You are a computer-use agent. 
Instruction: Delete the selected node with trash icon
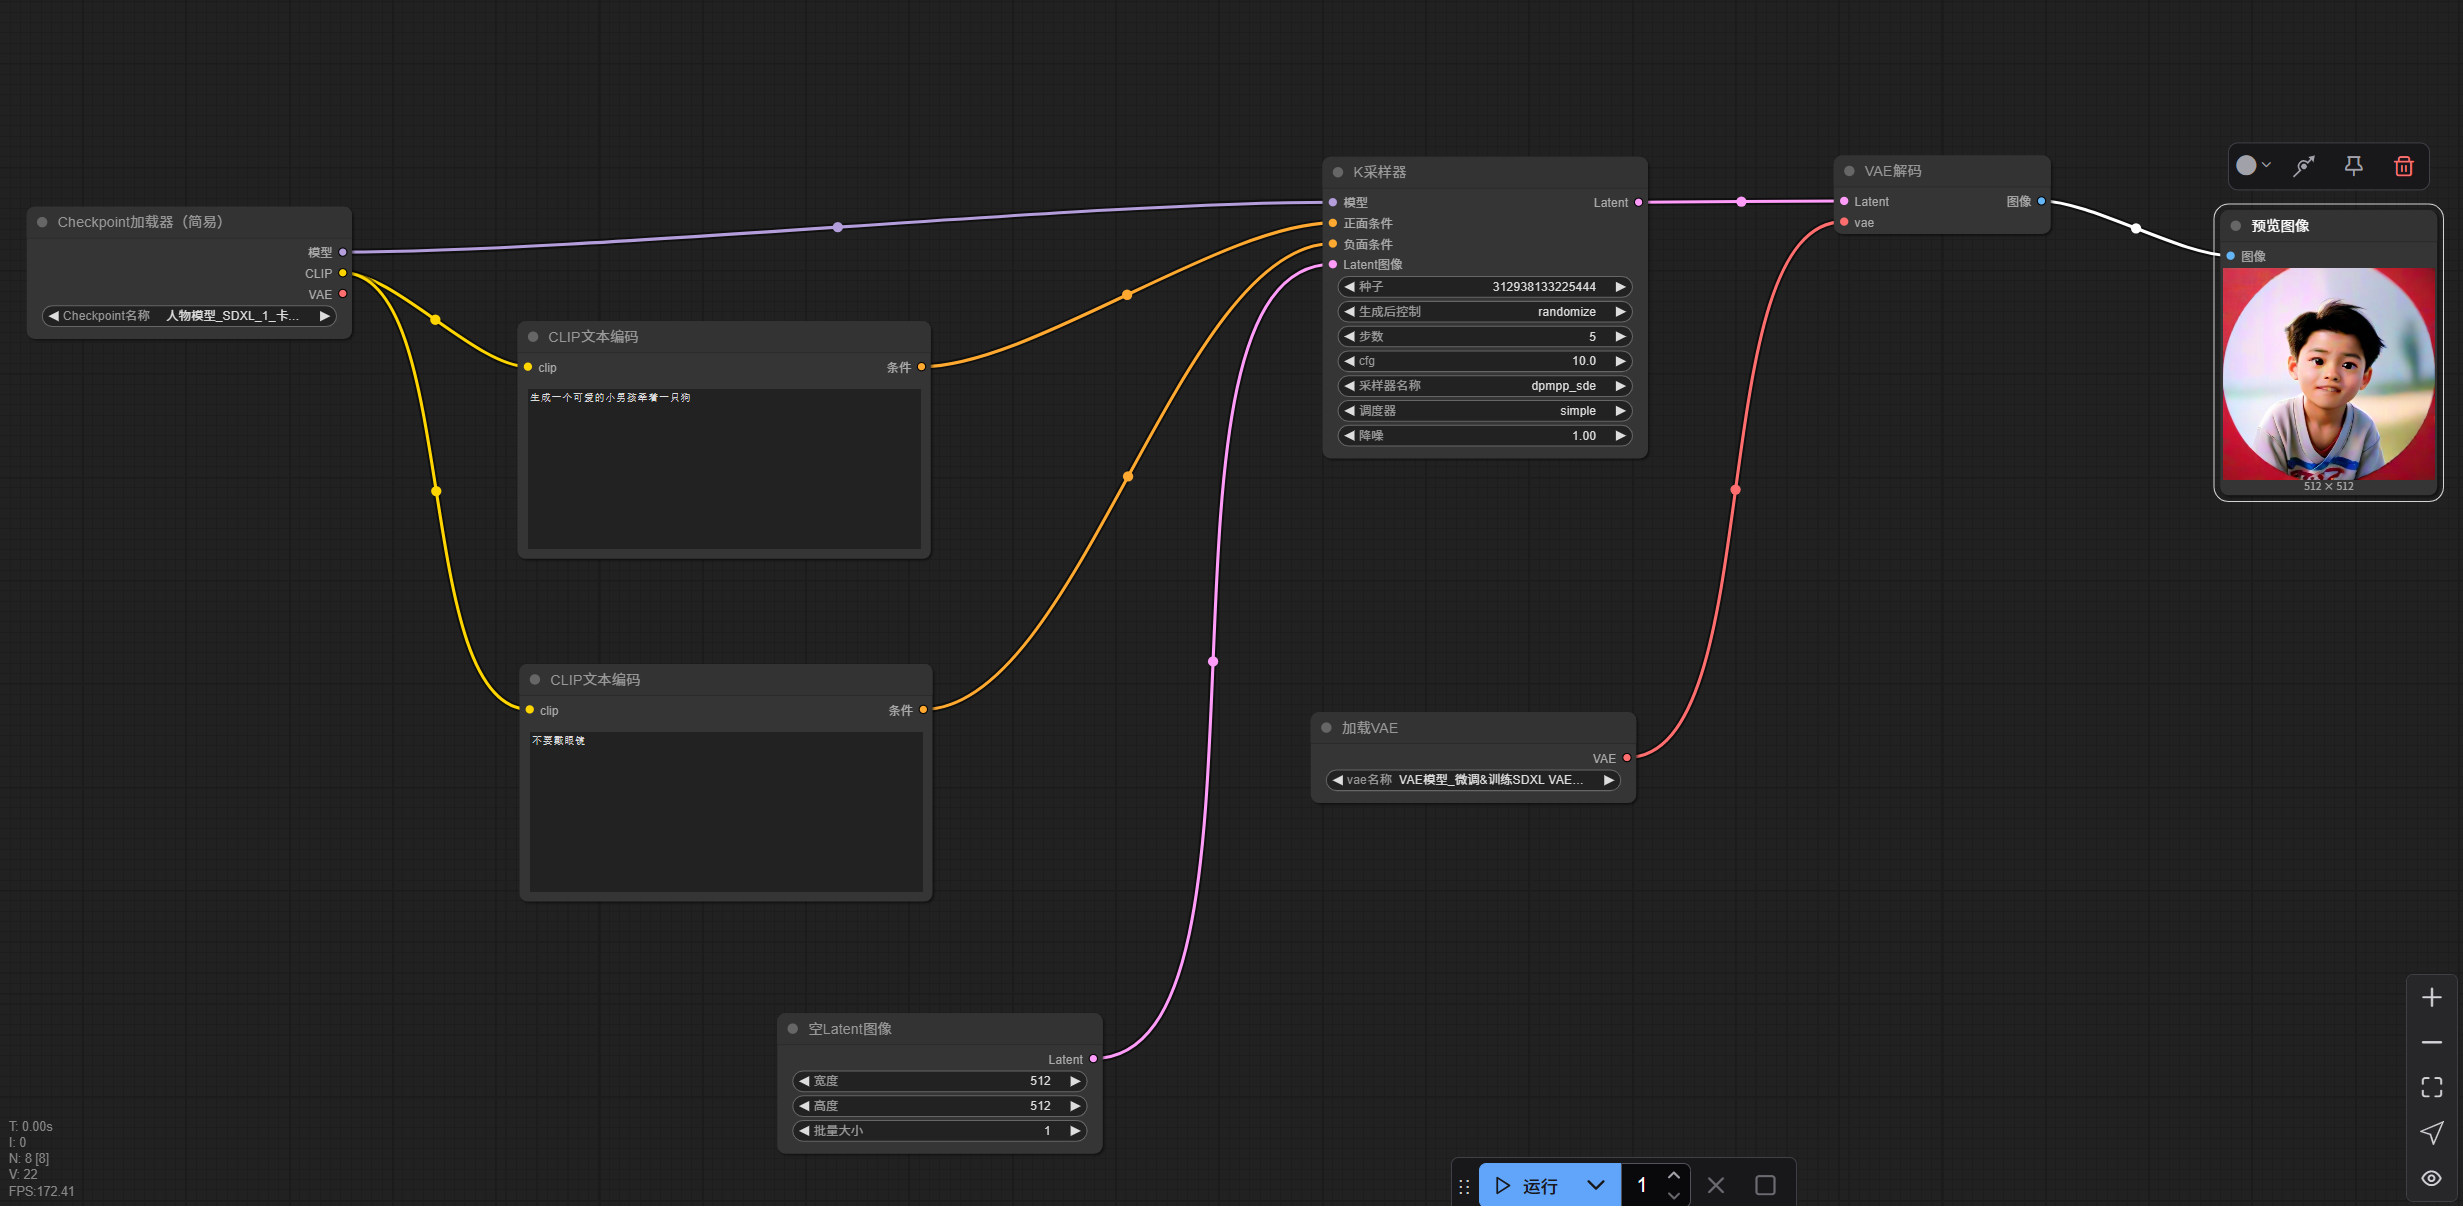2403,166
